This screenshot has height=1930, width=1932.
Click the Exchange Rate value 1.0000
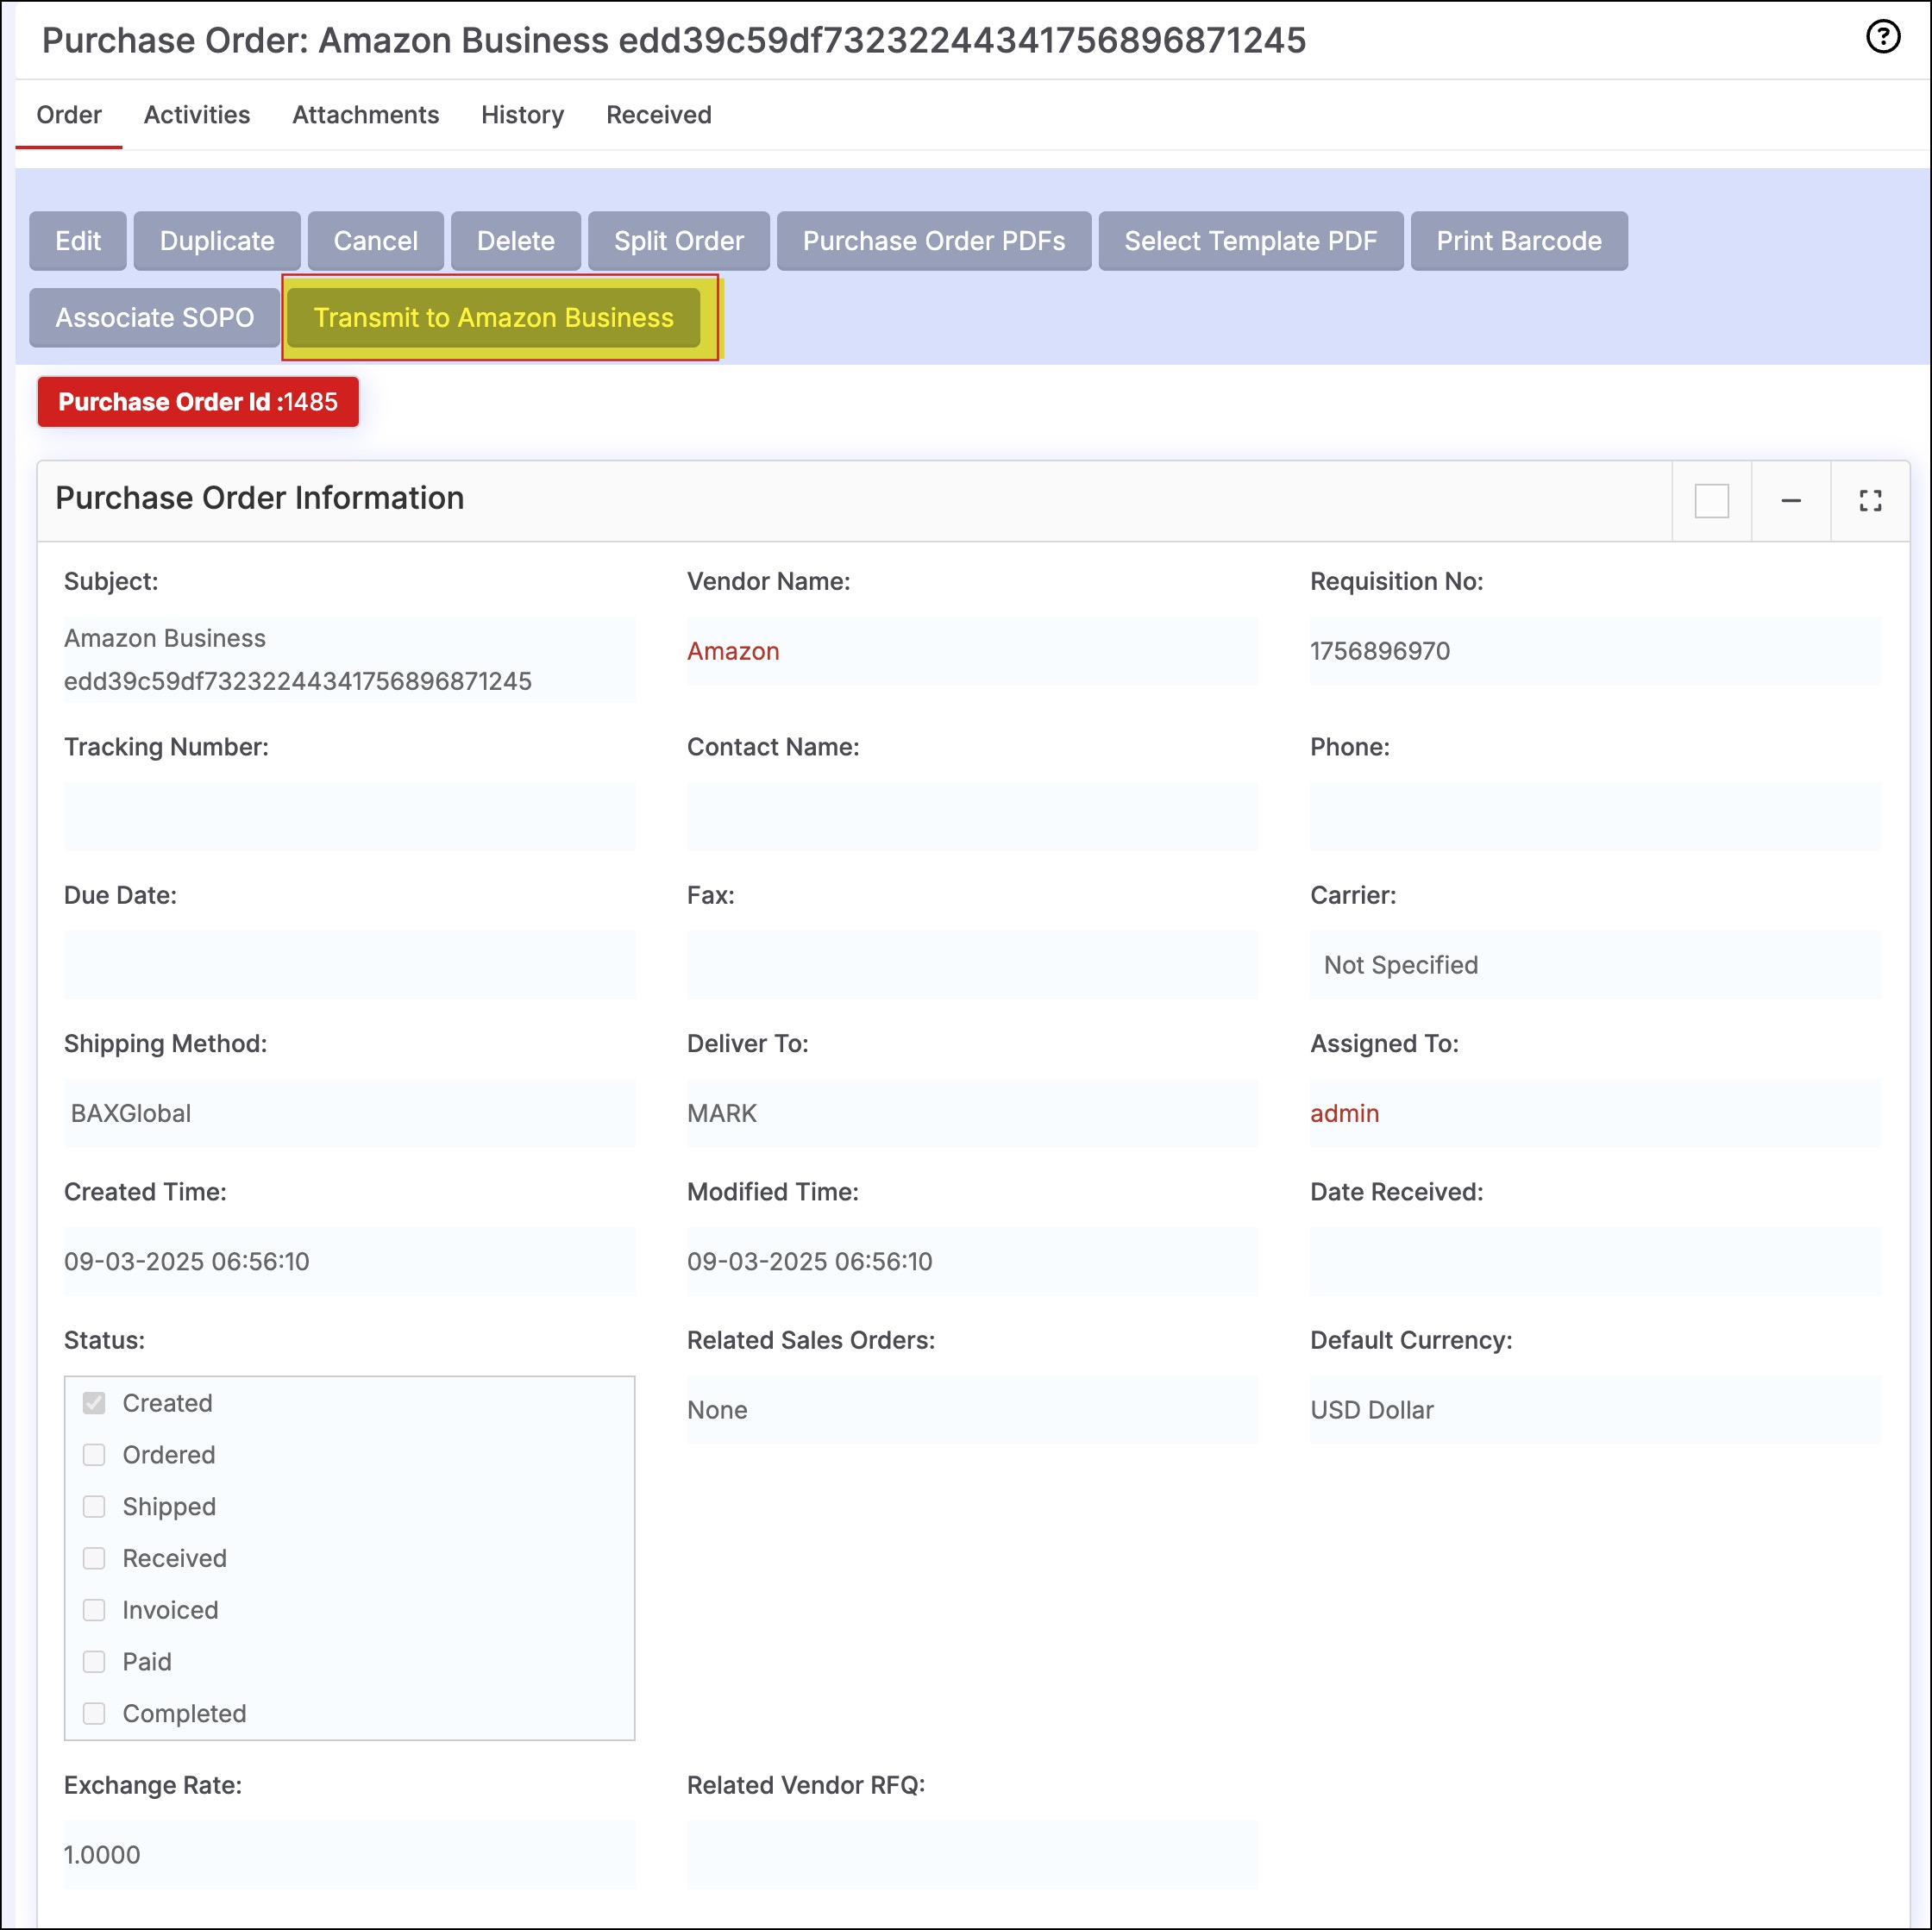(x=102, y=1855)
